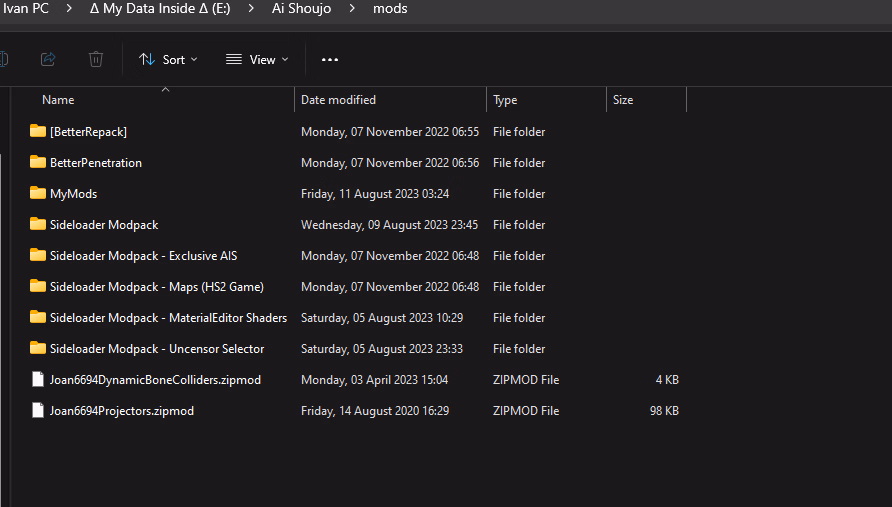The height and width of the screenshot is (507, 892).
Task: Open the See more ellipsis menu
Action: click(330, 60)
